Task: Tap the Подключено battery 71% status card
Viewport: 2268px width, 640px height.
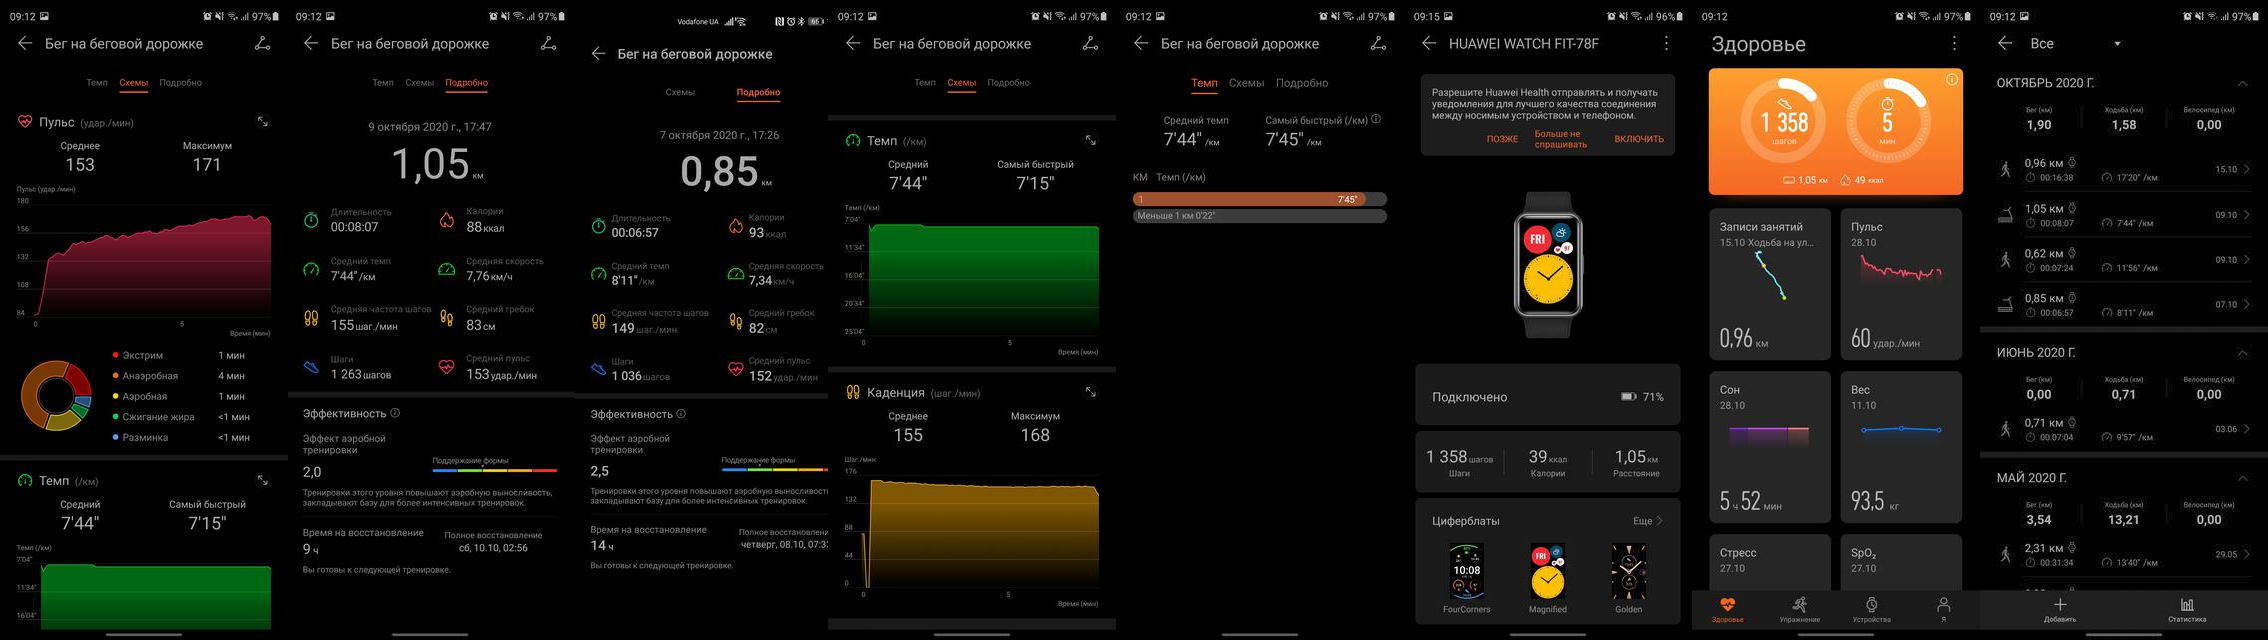Action: pos(1547,397)
